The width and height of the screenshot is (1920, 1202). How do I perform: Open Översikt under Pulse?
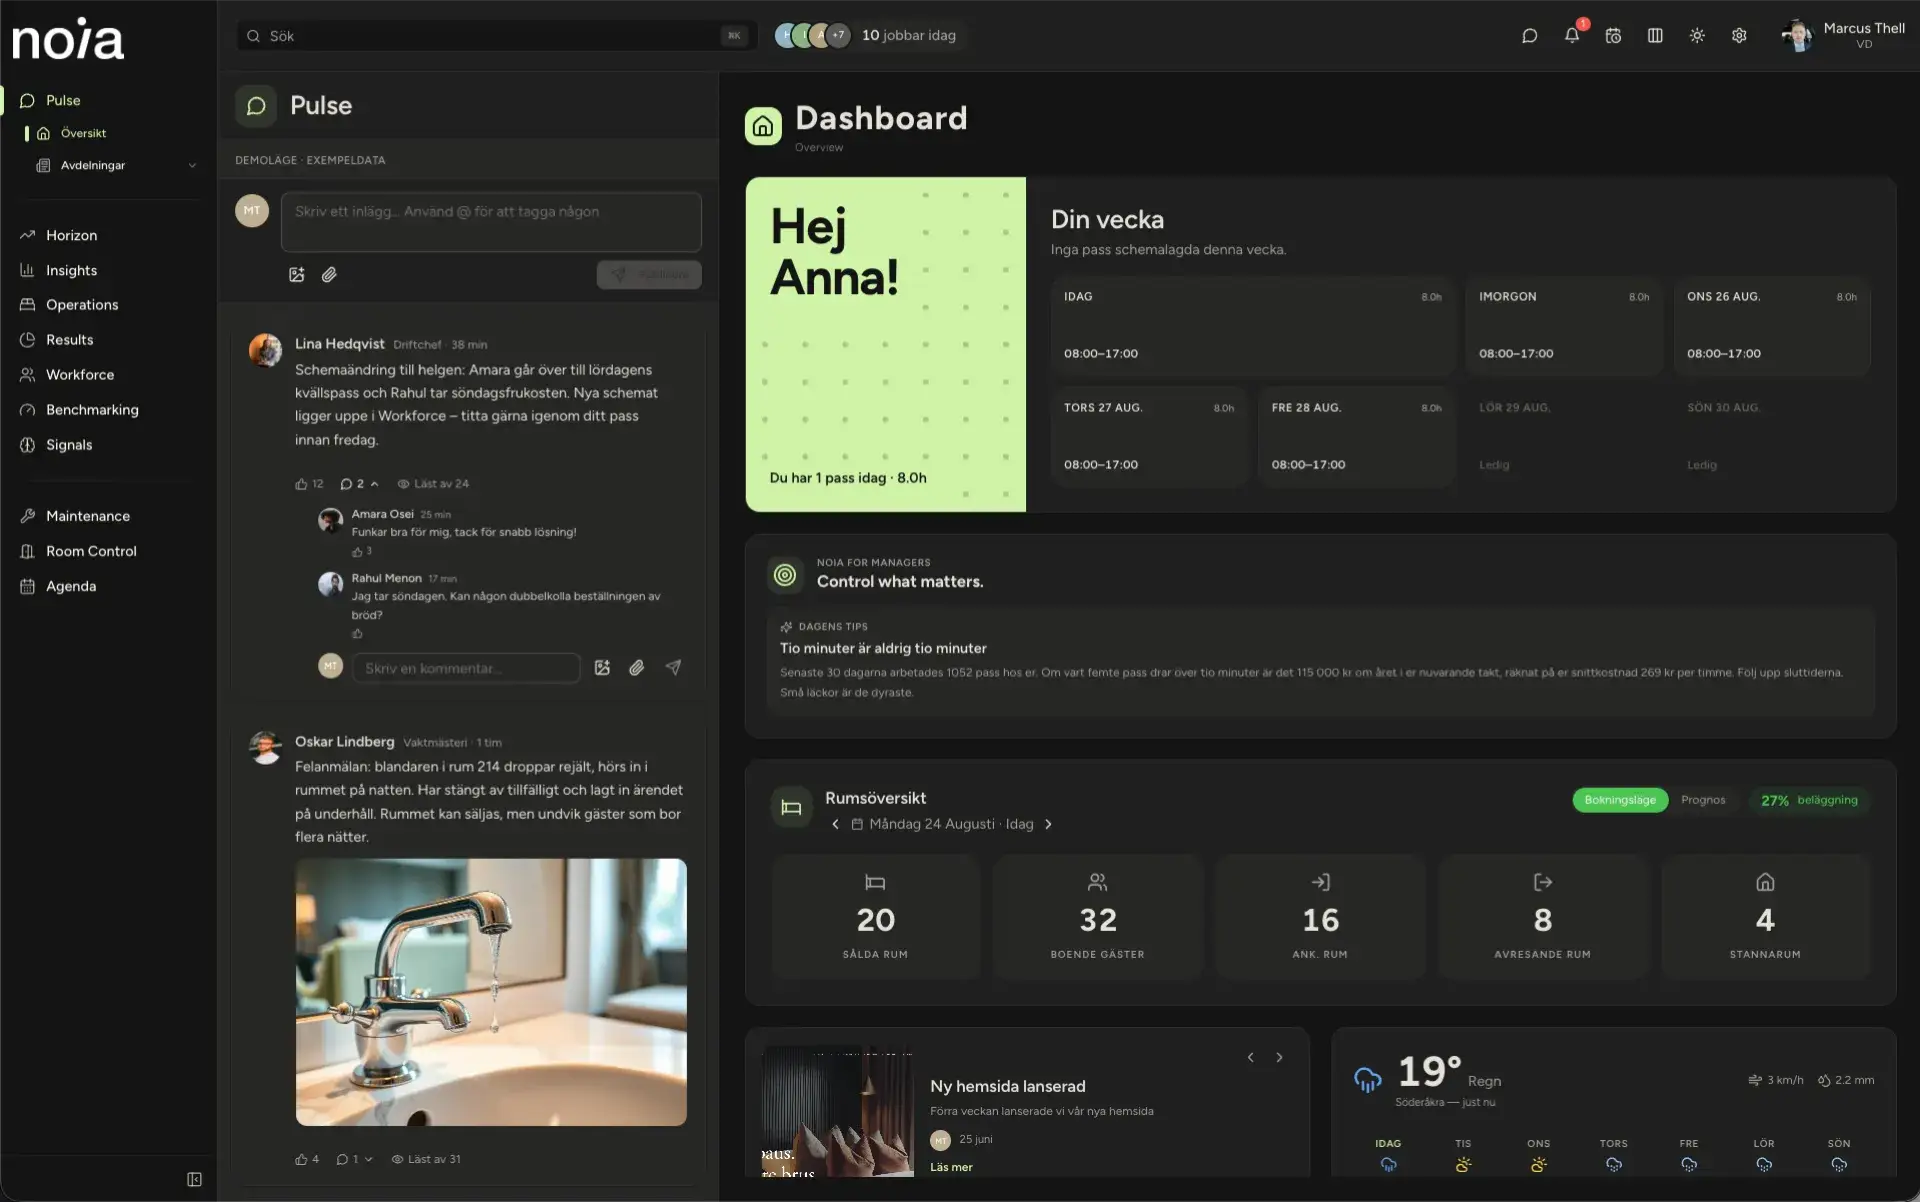[x=83, y=133]
